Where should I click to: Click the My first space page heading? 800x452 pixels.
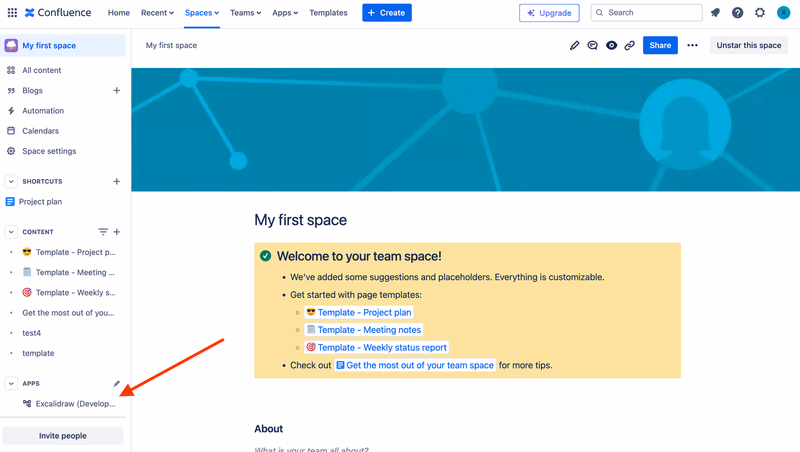coord(301,220)
